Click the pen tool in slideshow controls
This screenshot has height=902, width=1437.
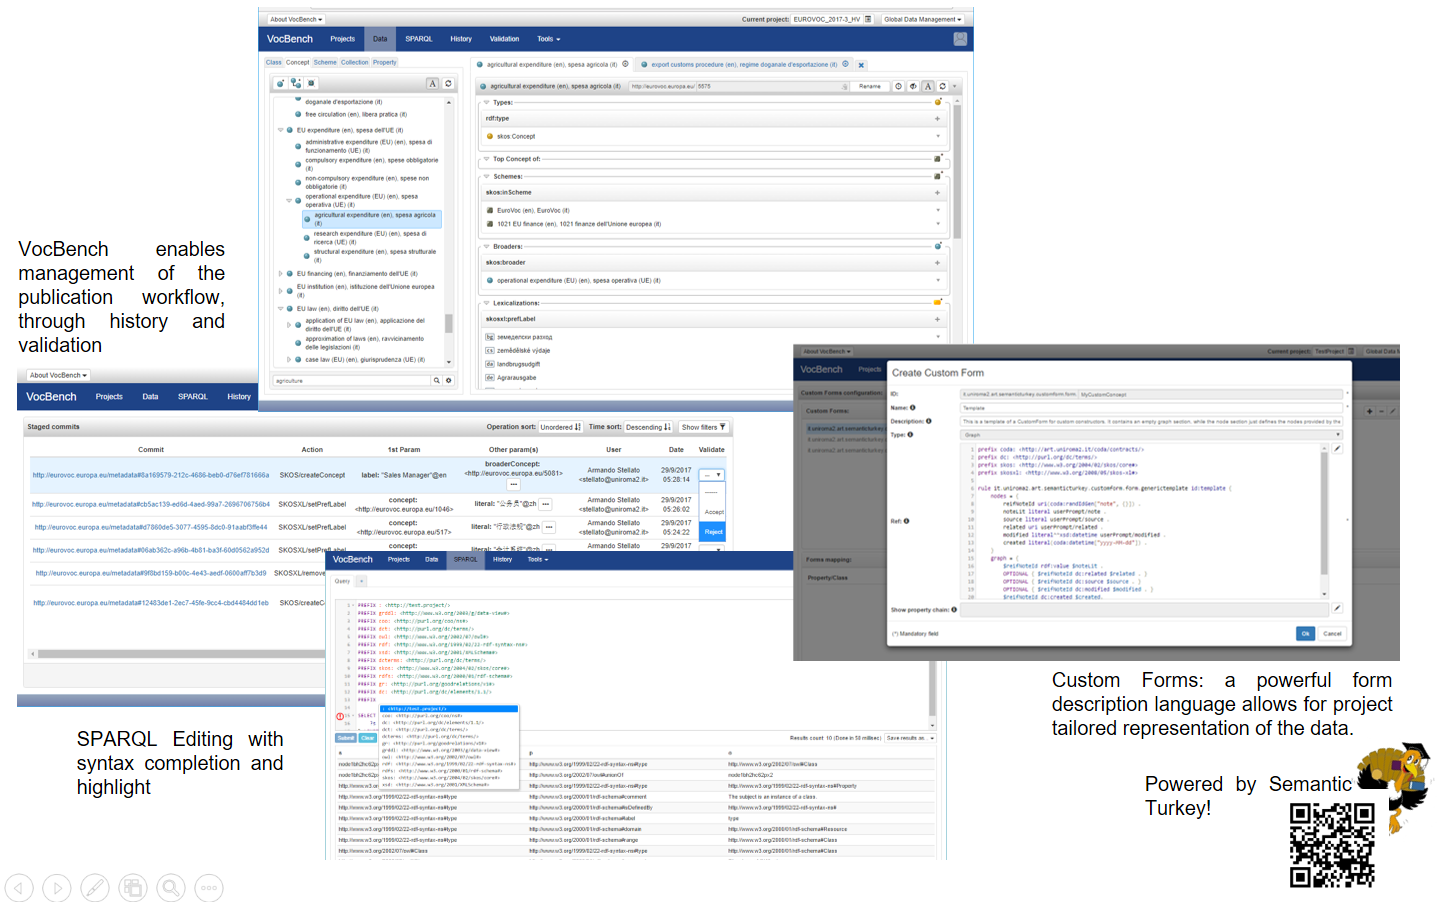point(95,887)
